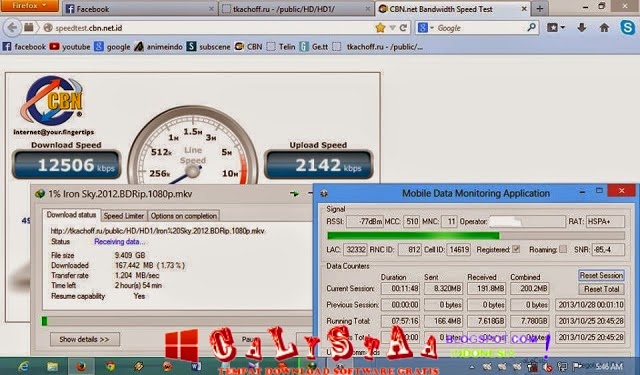The height and width of the screenshot is (375, 640).
Task: Click the Reset Total button
Action: 601,289
